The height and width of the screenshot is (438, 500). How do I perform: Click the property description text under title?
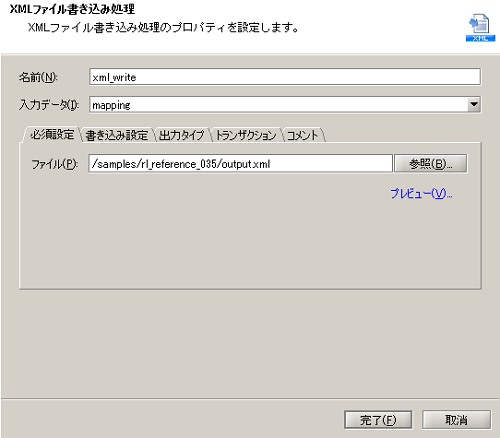click(x=163, y=28)
